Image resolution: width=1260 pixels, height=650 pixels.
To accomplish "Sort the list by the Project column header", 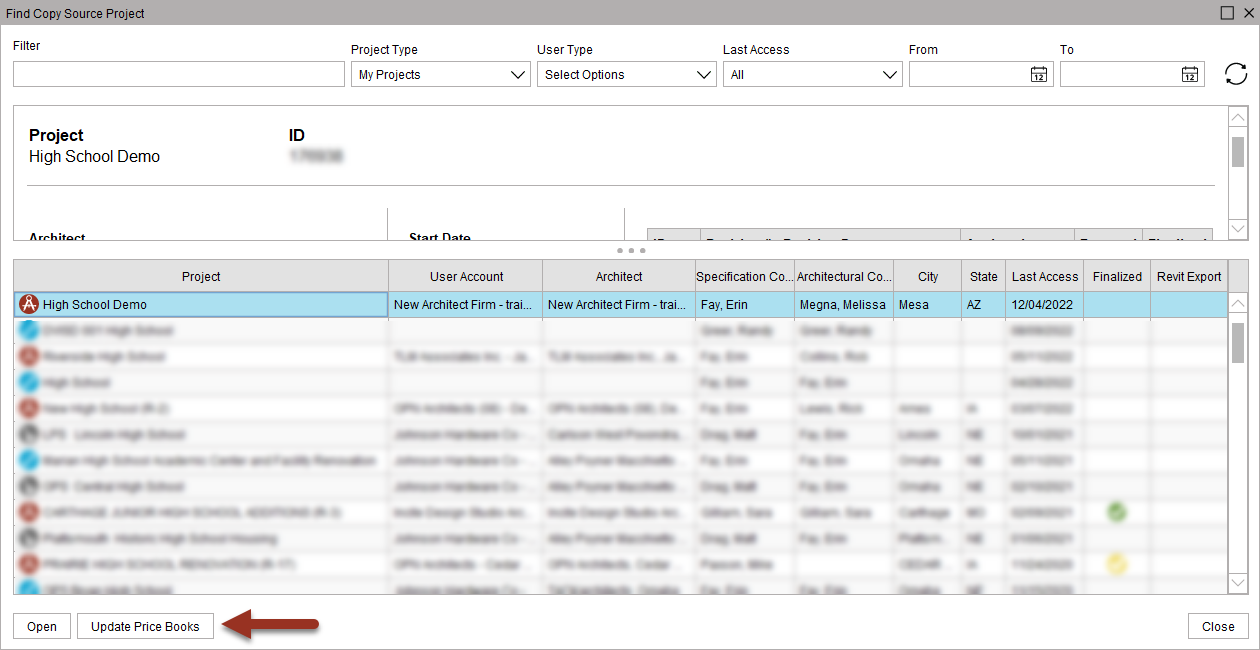I will pos(201,276).
